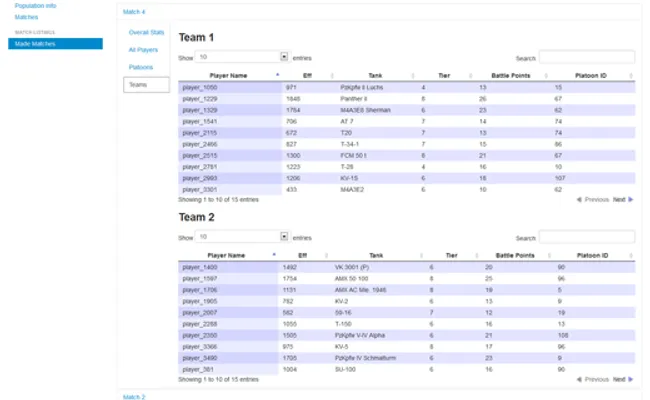Sort Team 2 table by Tank column
The height and width of the screenshot is (400, 650).
[x=375, y=255]
